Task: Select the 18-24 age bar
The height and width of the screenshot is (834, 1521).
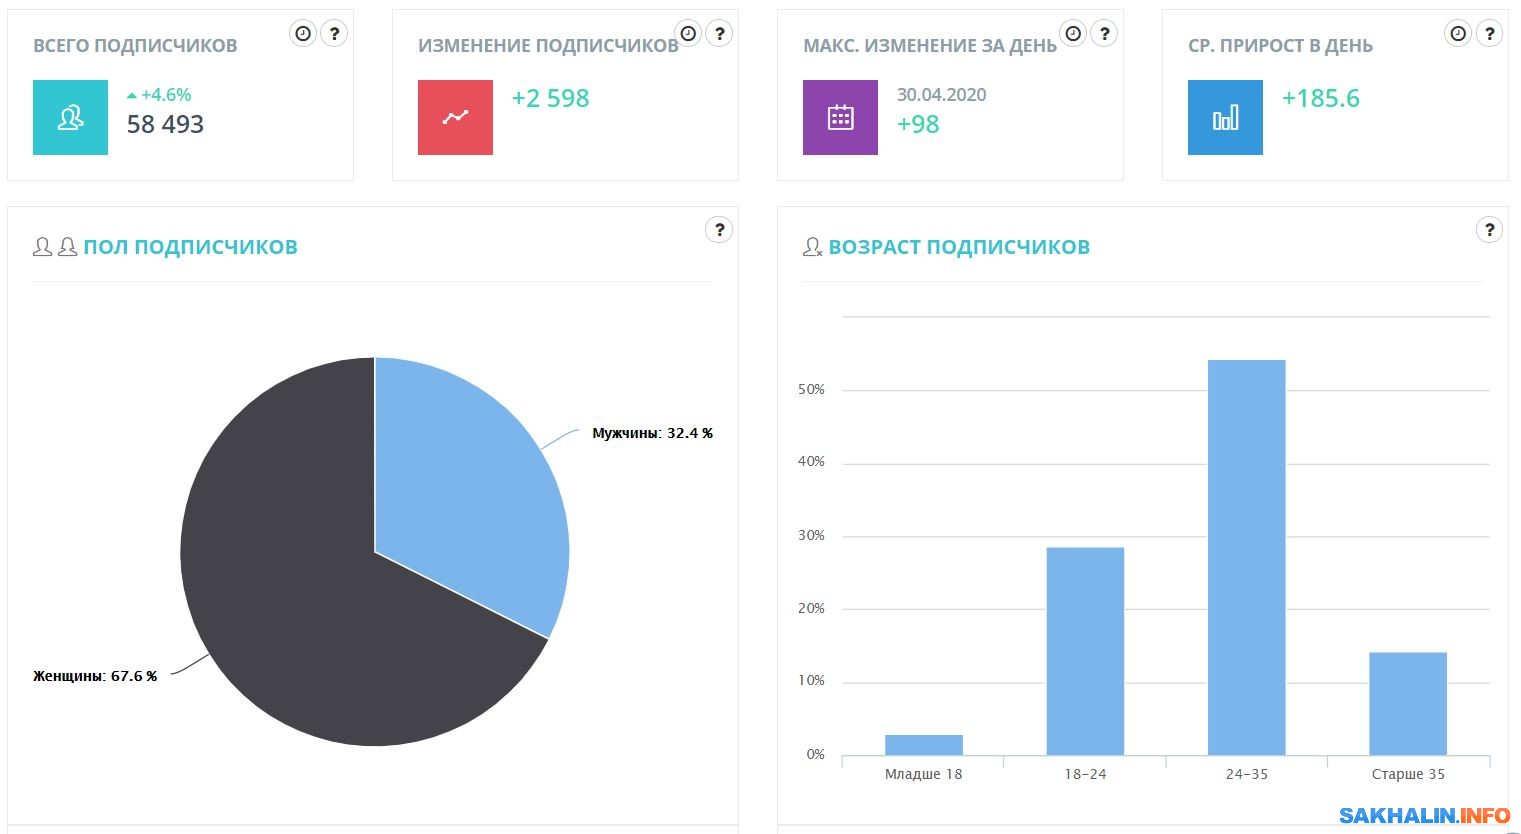Action: tap(1085, 650)
